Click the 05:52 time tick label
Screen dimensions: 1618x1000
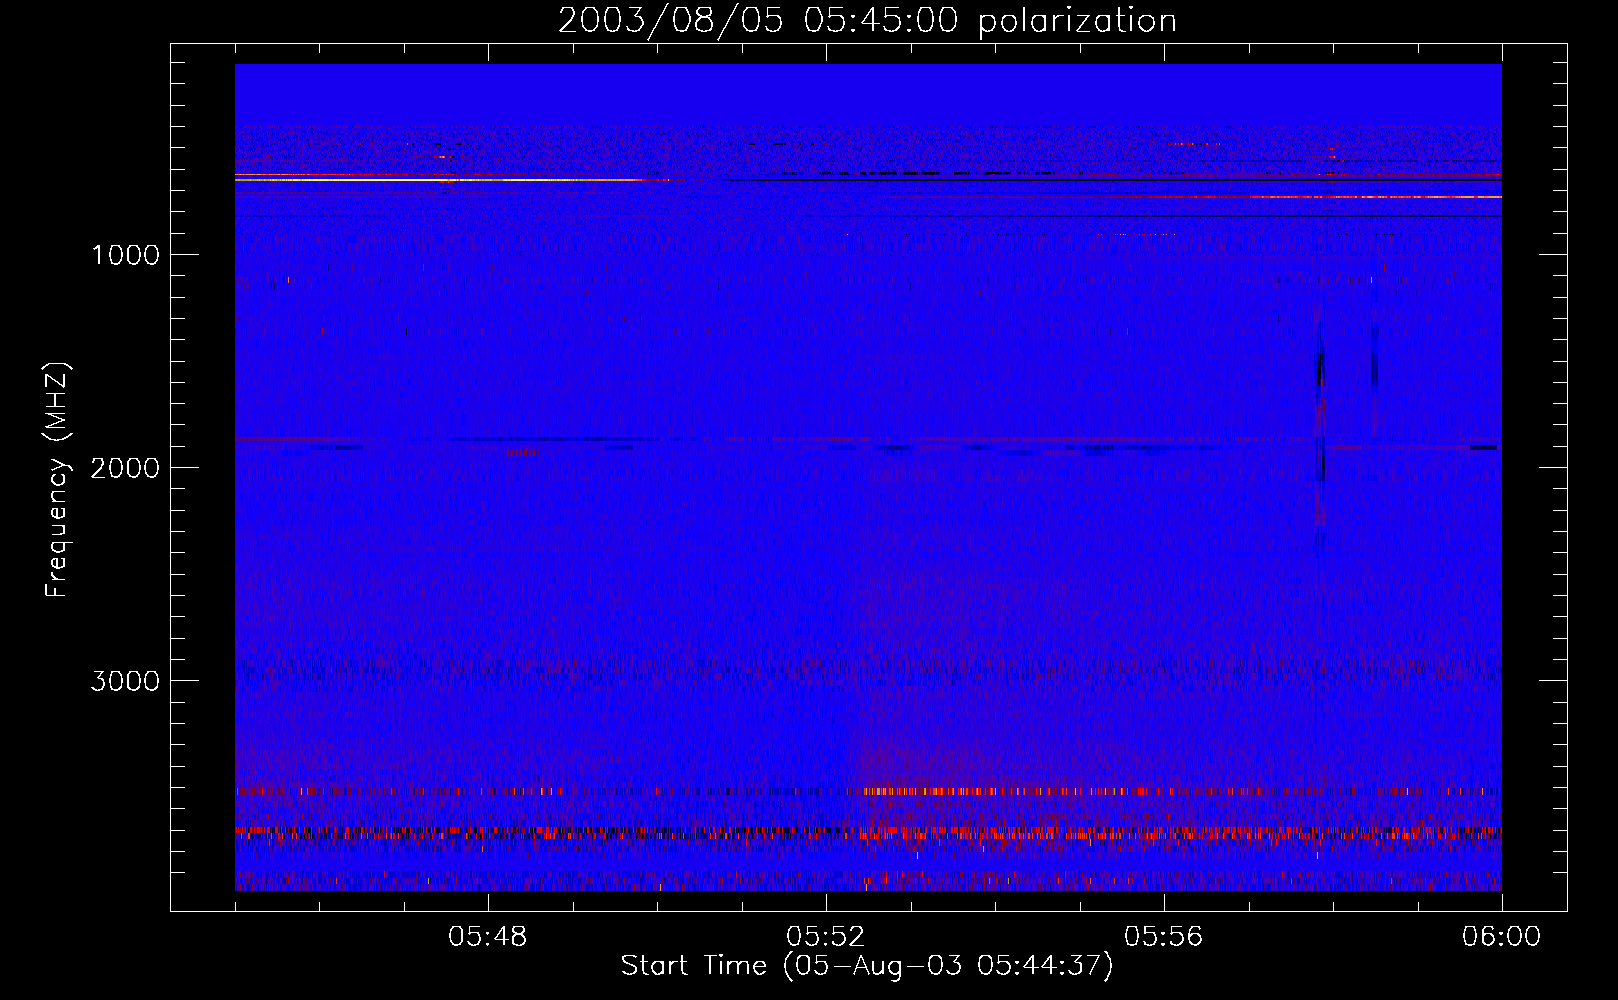826,937
